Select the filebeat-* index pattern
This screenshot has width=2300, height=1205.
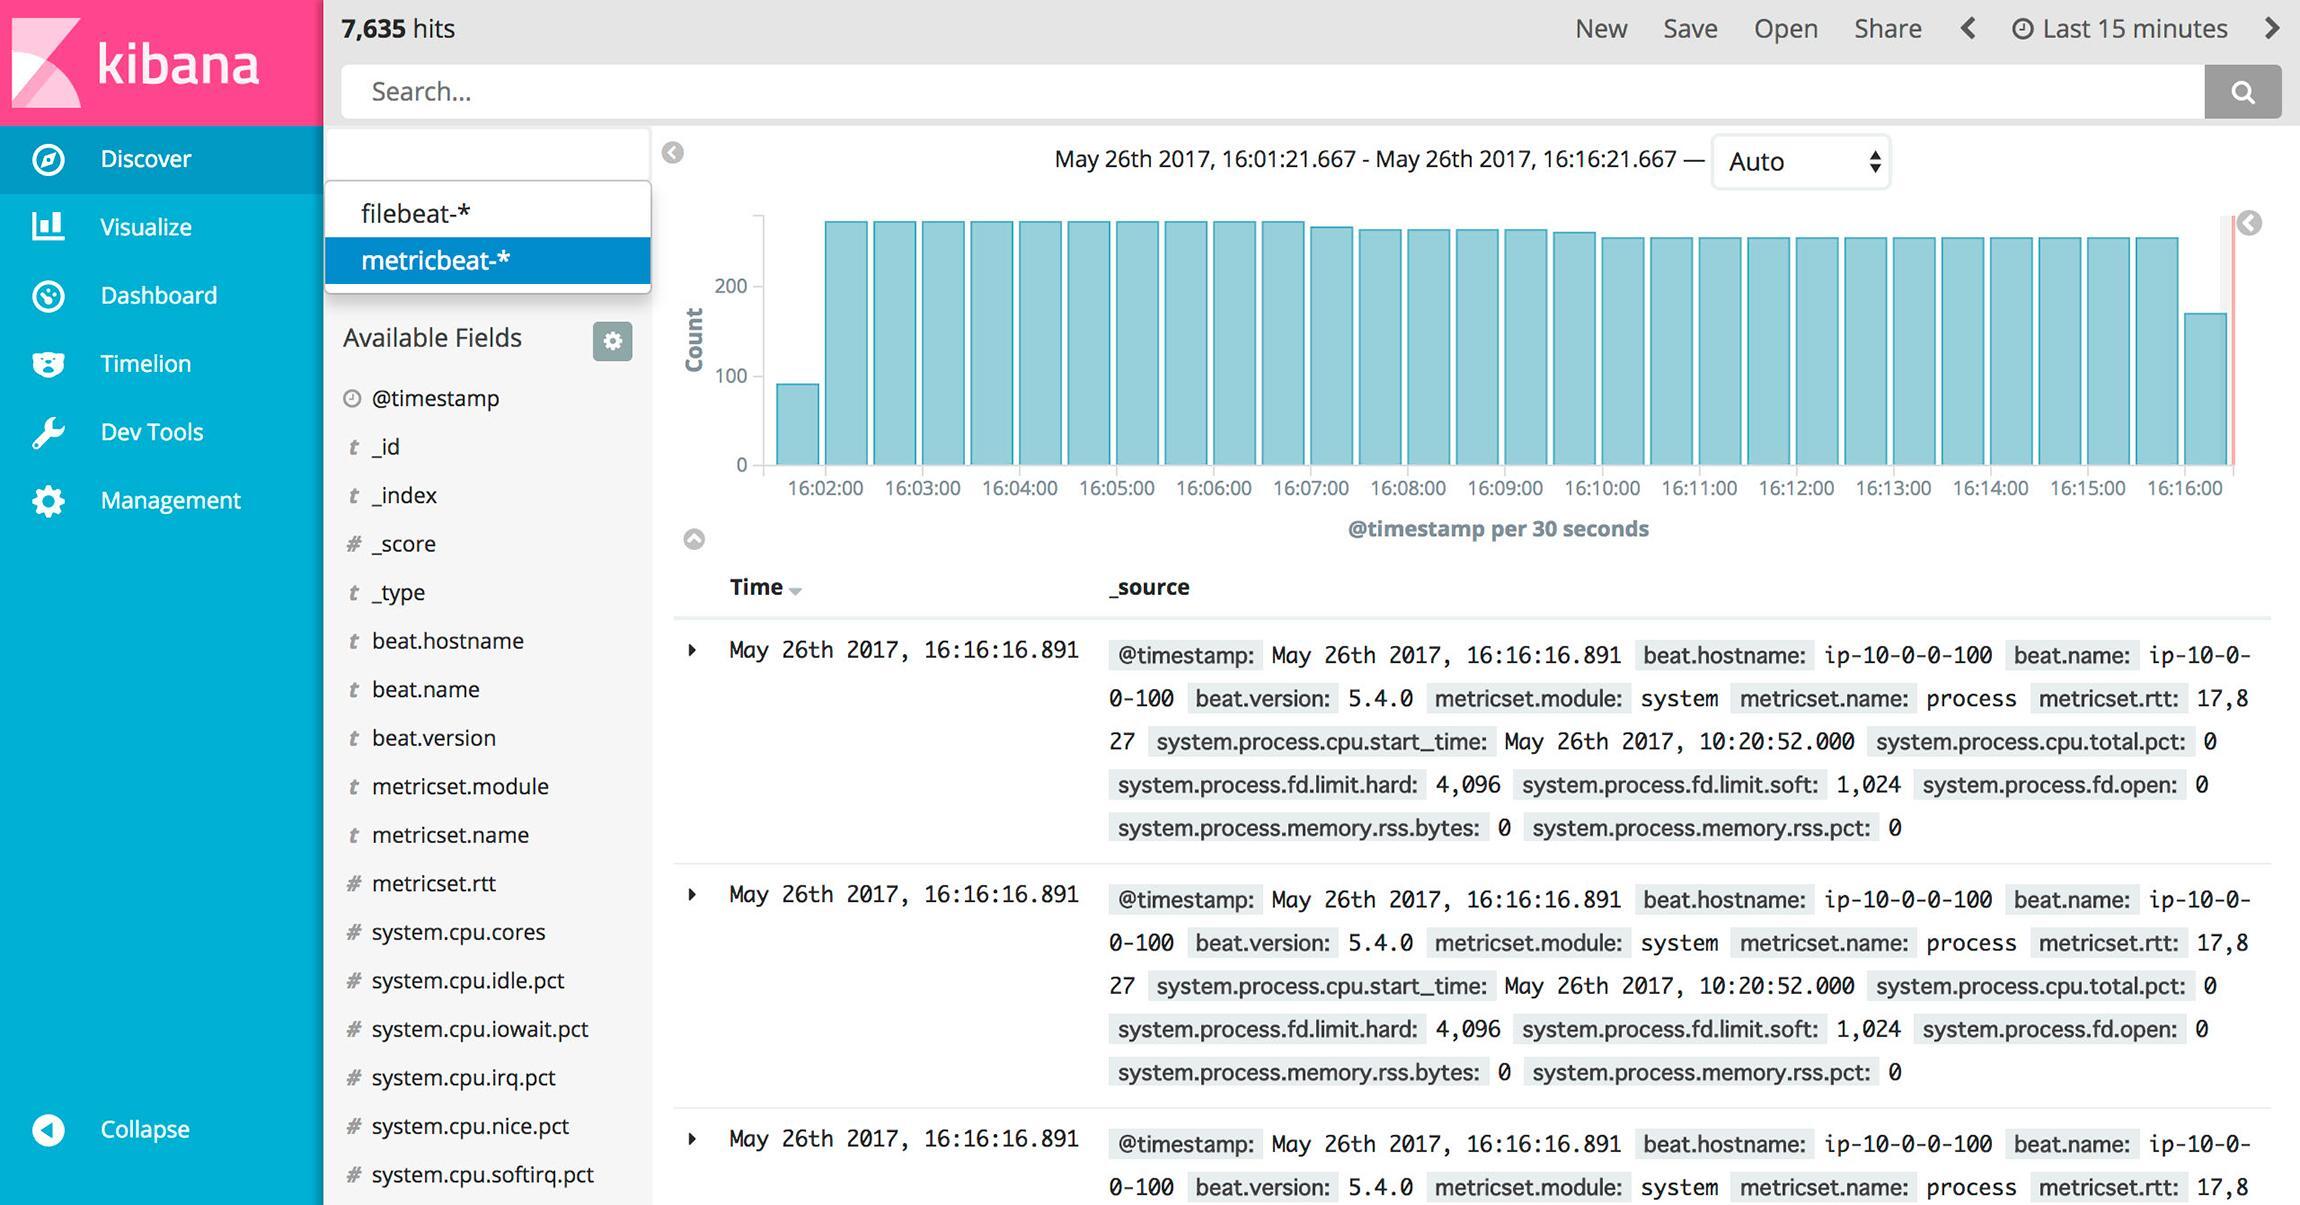click(416, 213)
